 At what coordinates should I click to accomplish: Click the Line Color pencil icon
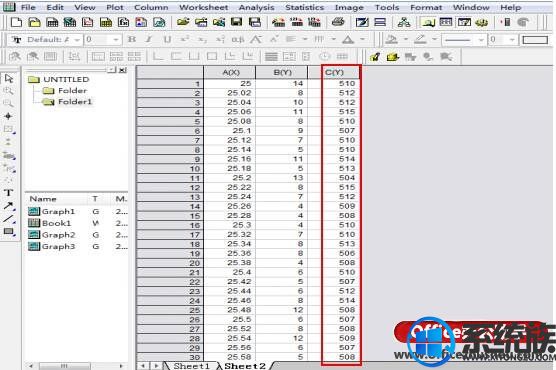(420, 39)
